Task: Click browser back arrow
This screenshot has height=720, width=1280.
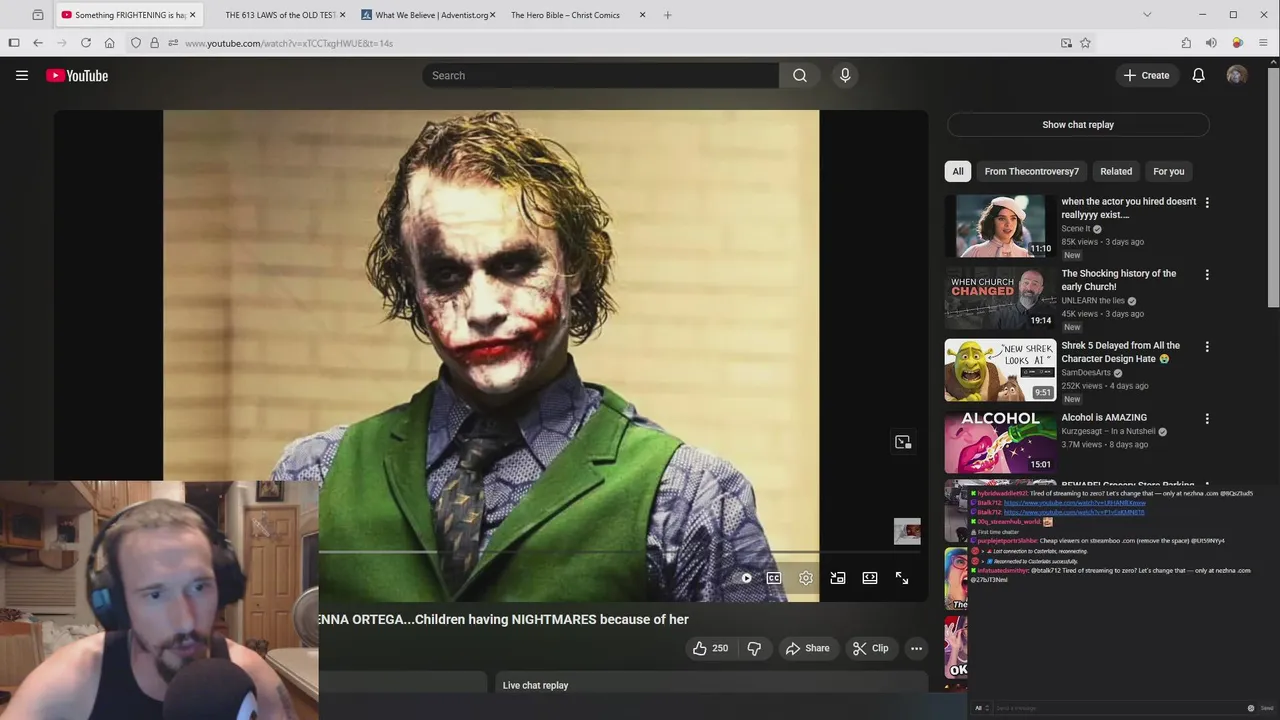Action: coord(38,43)
